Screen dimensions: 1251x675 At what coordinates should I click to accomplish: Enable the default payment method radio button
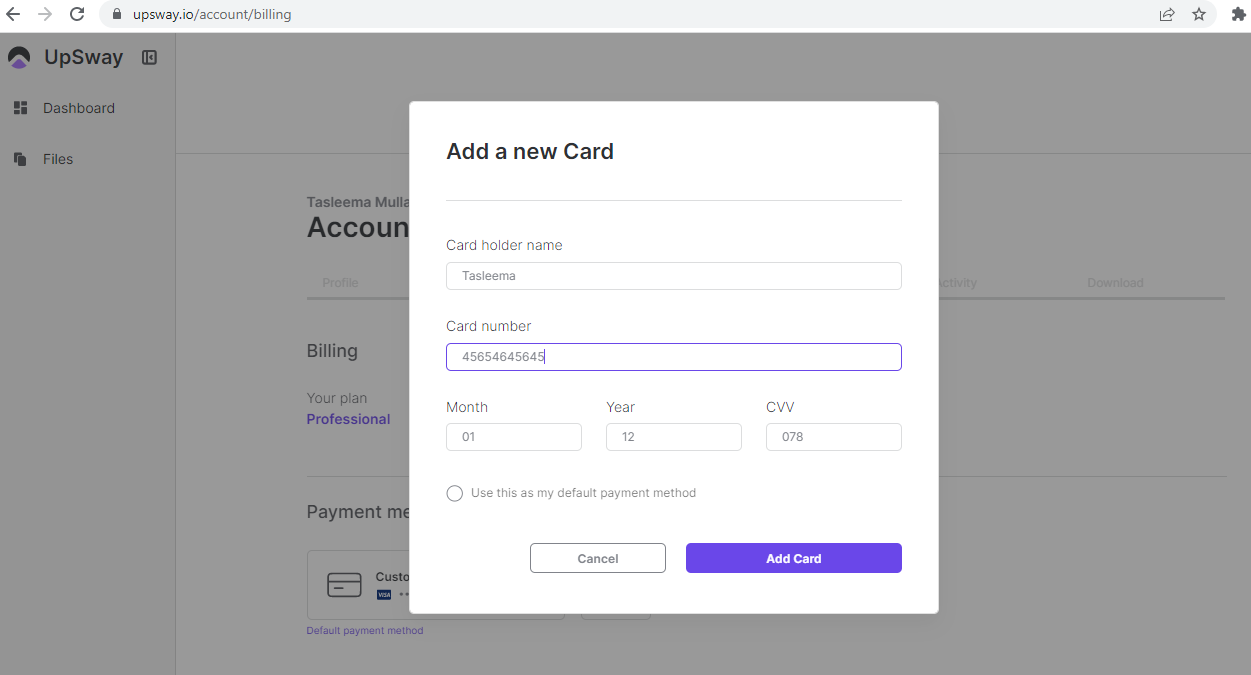pyautogui.click(x=455, y=493)
